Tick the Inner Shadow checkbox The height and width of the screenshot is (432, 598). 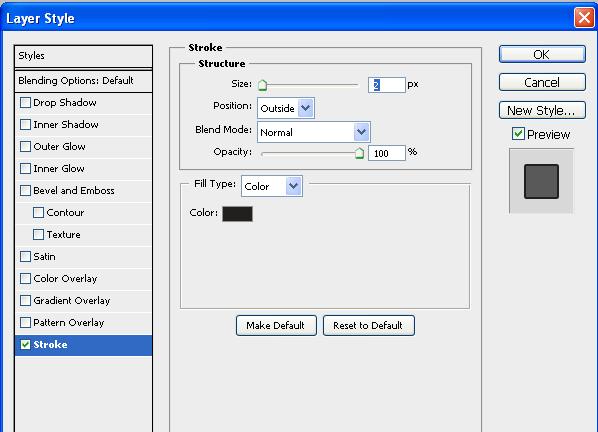25,125
